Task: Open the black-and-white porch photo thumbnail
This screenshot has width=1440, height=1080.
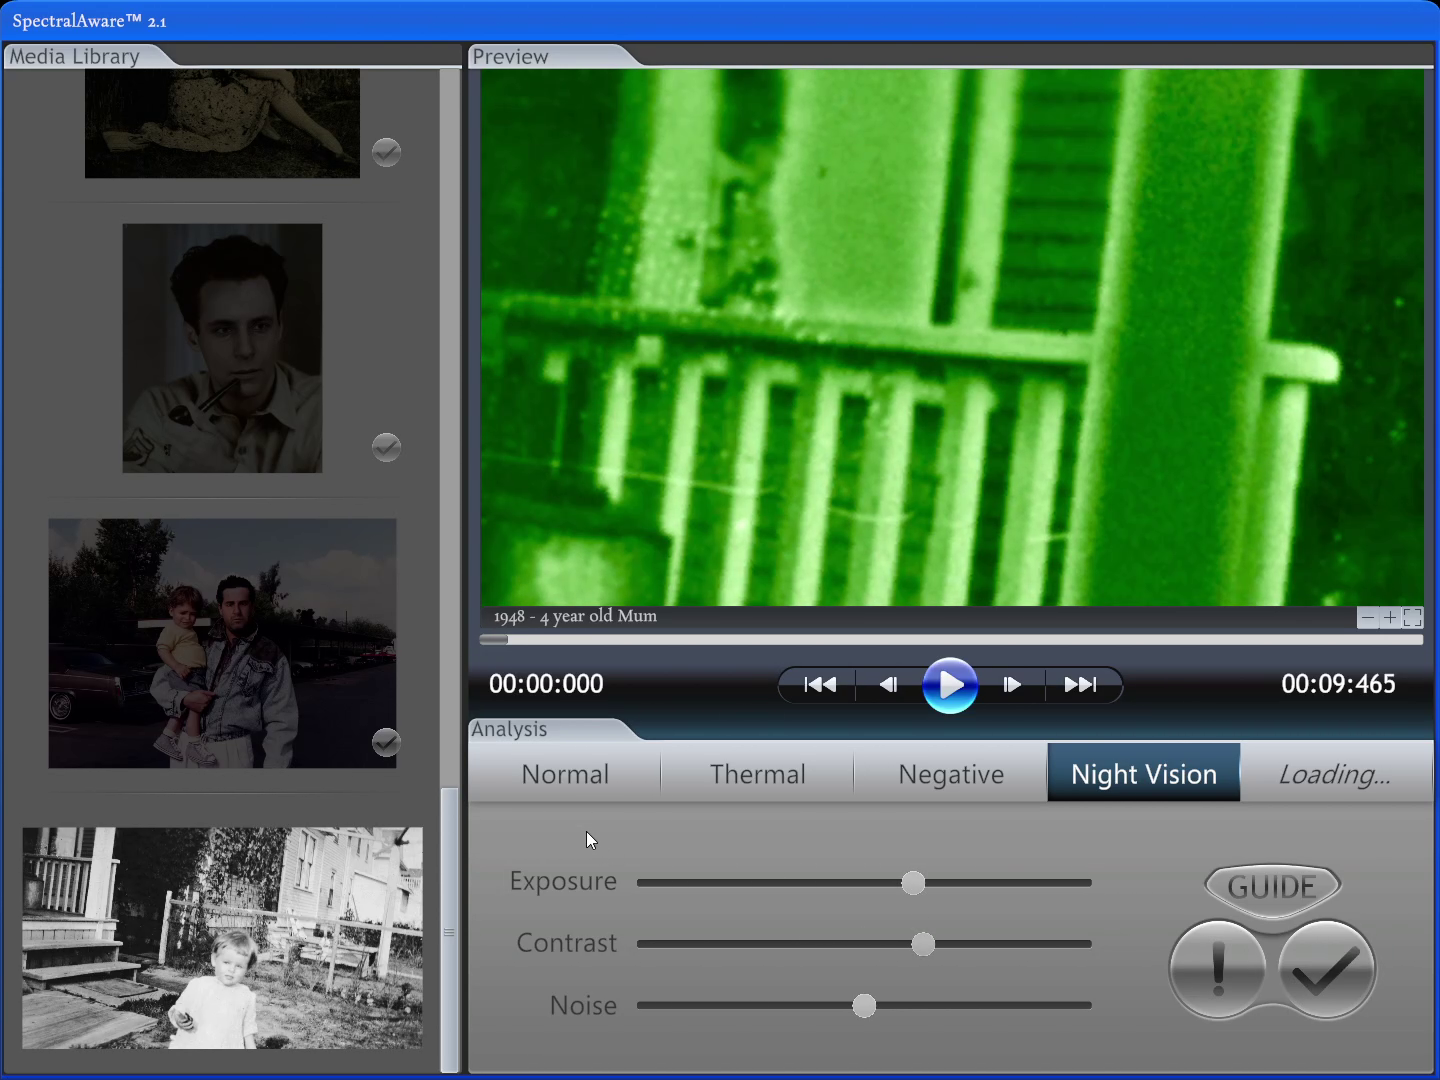Action: (222, 939)
